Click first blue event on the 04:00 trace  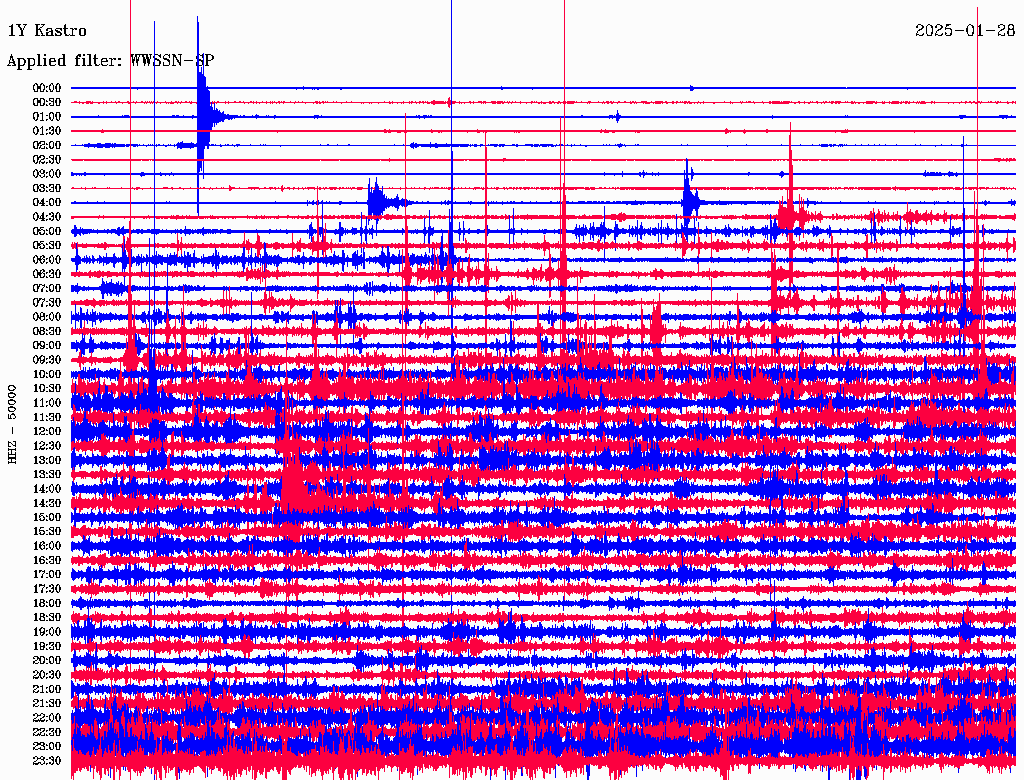coord(376,202)
